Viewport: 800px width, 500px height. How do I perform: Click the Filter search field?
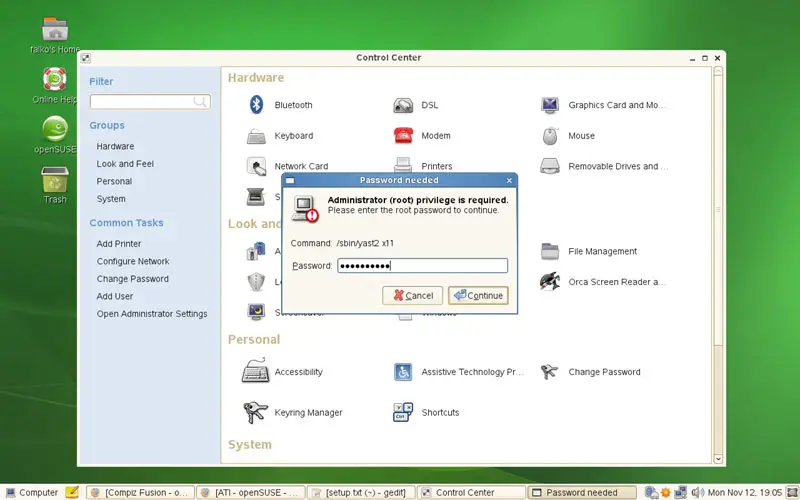(150, 102)
